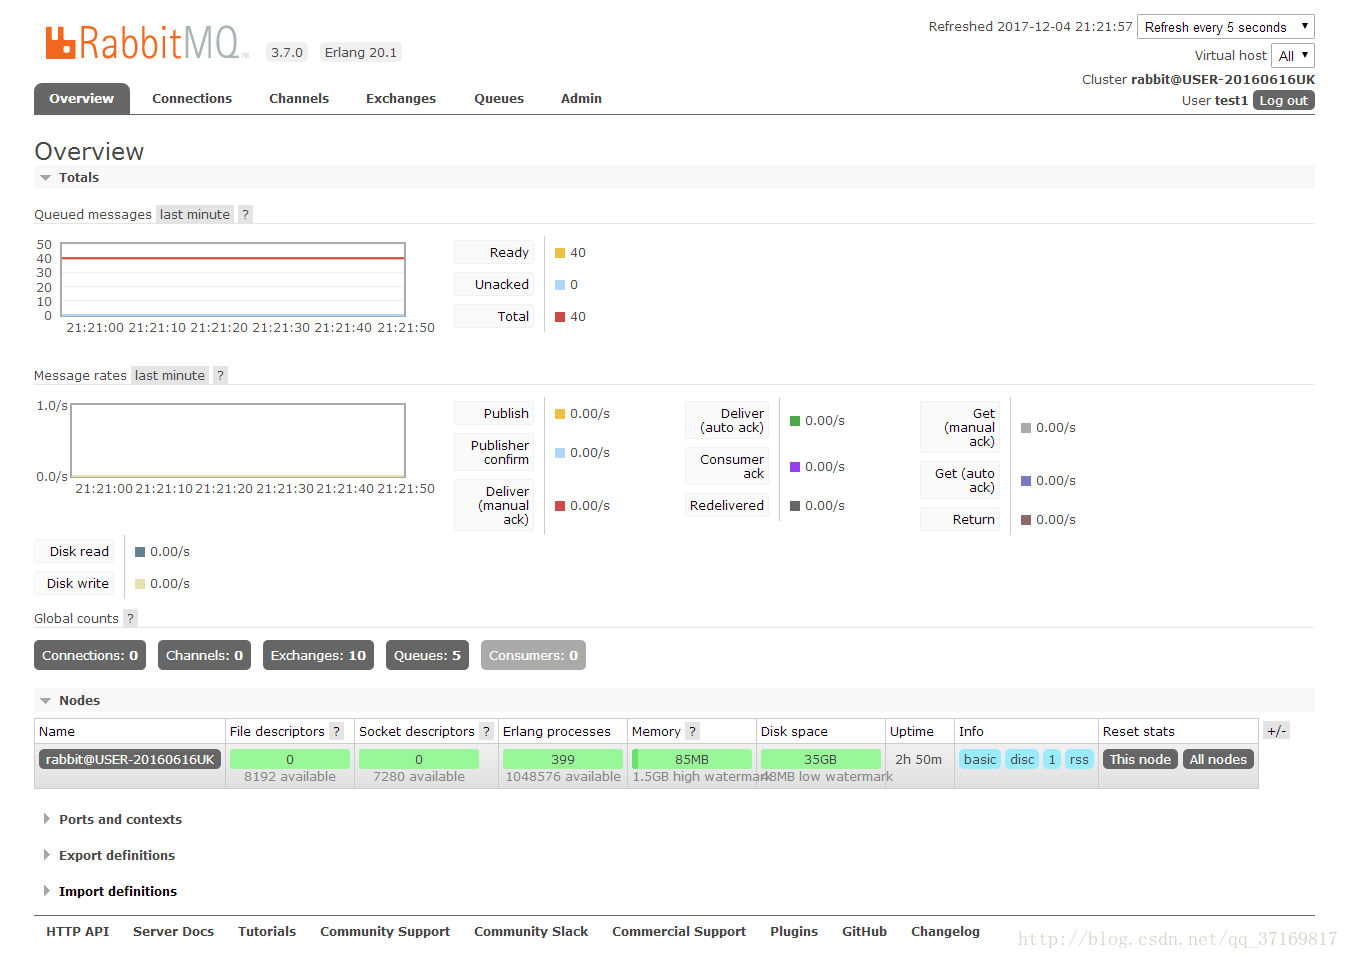Image resolution: width=1349 pixels, height=959 pixels.
Task: Switch to the Queues tab
Action: (x=499, y=98)
